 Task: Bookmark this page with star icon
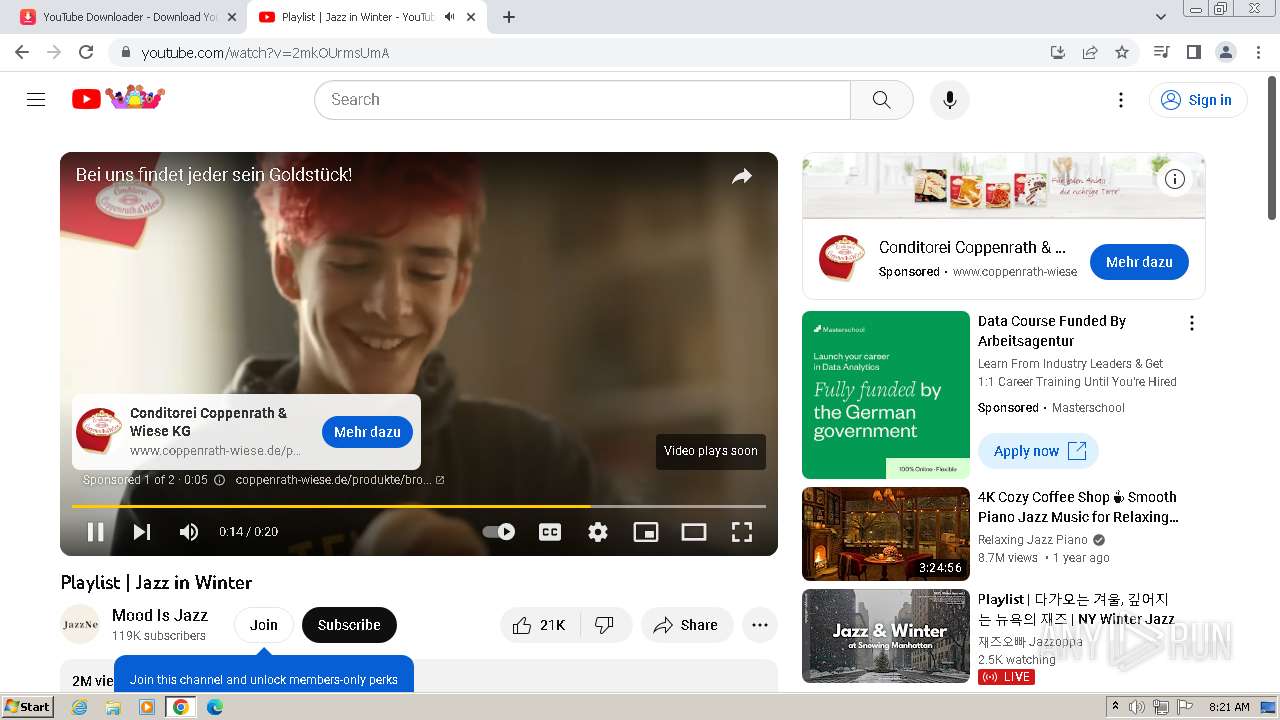[x=1122, y=52]
